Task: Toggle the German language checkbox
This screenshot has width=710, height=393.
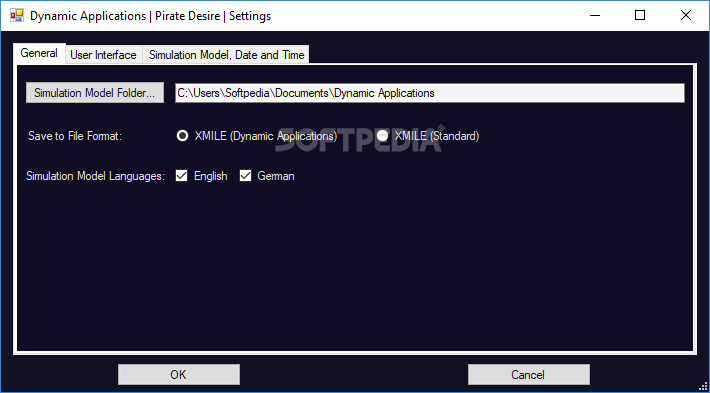Action: 245,176
